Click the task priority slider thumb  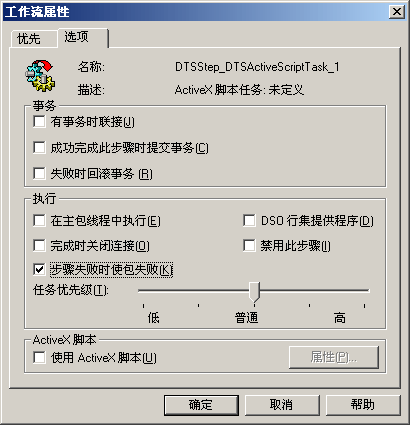tap(254, 292)
